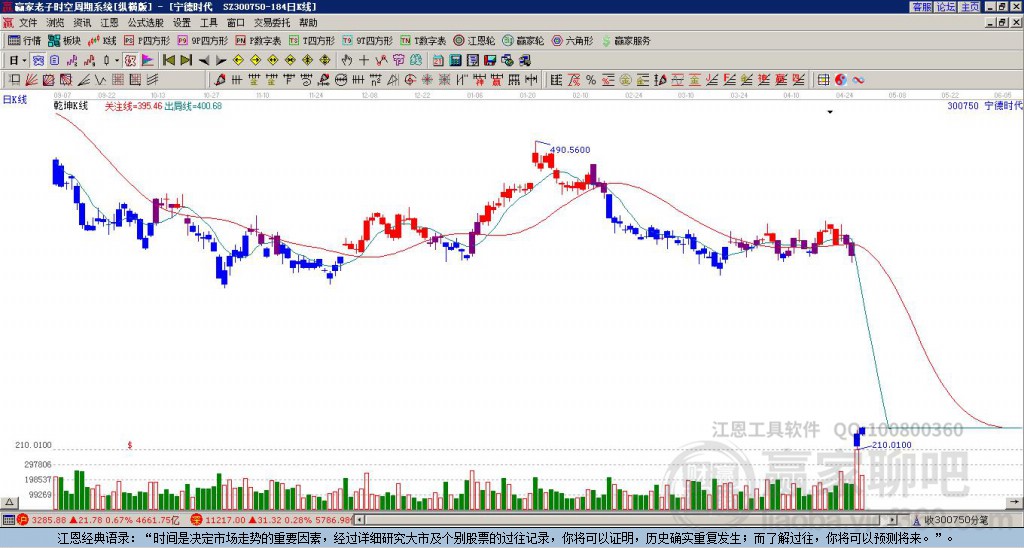Open the 浏览 menu
Screen dimensions: 1024x548
56,23
